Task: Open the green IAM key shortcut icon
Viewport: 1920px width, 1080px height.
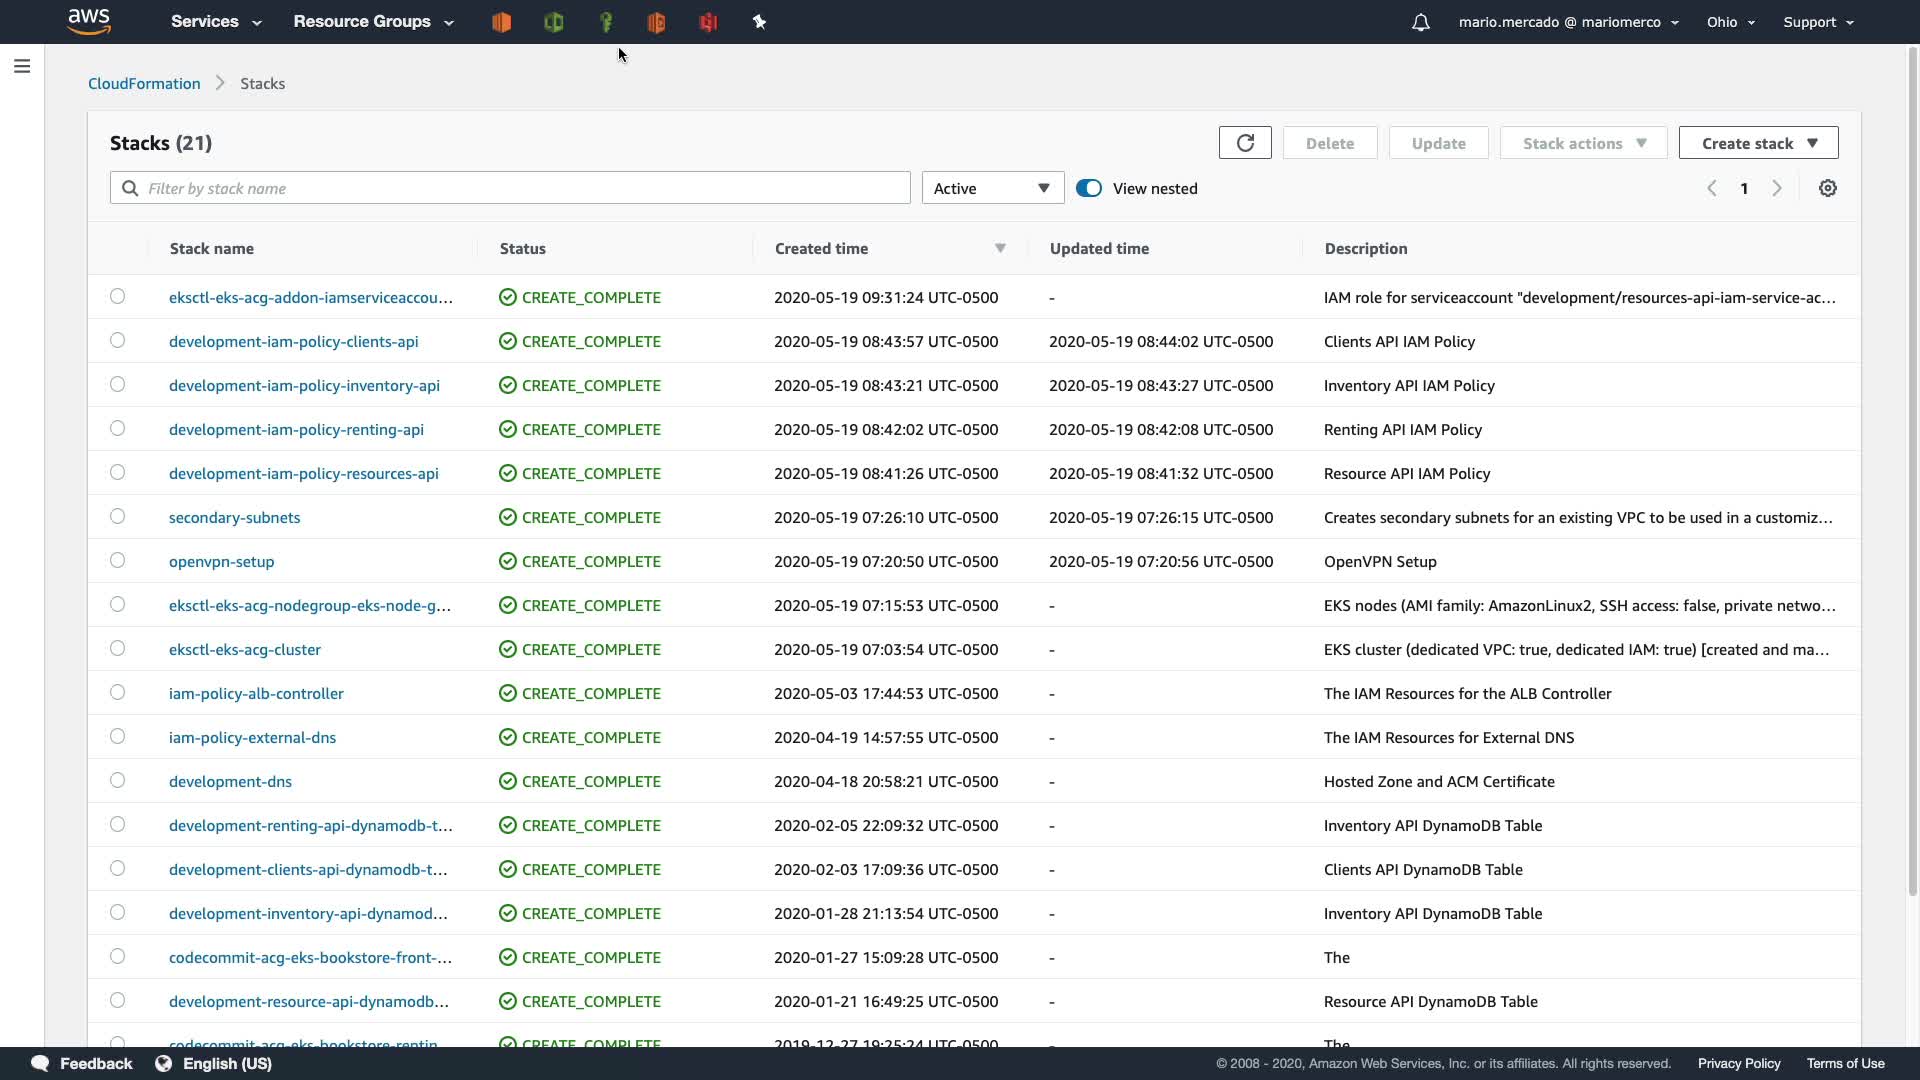Action: pyautogui.click(x=605, y=22)
